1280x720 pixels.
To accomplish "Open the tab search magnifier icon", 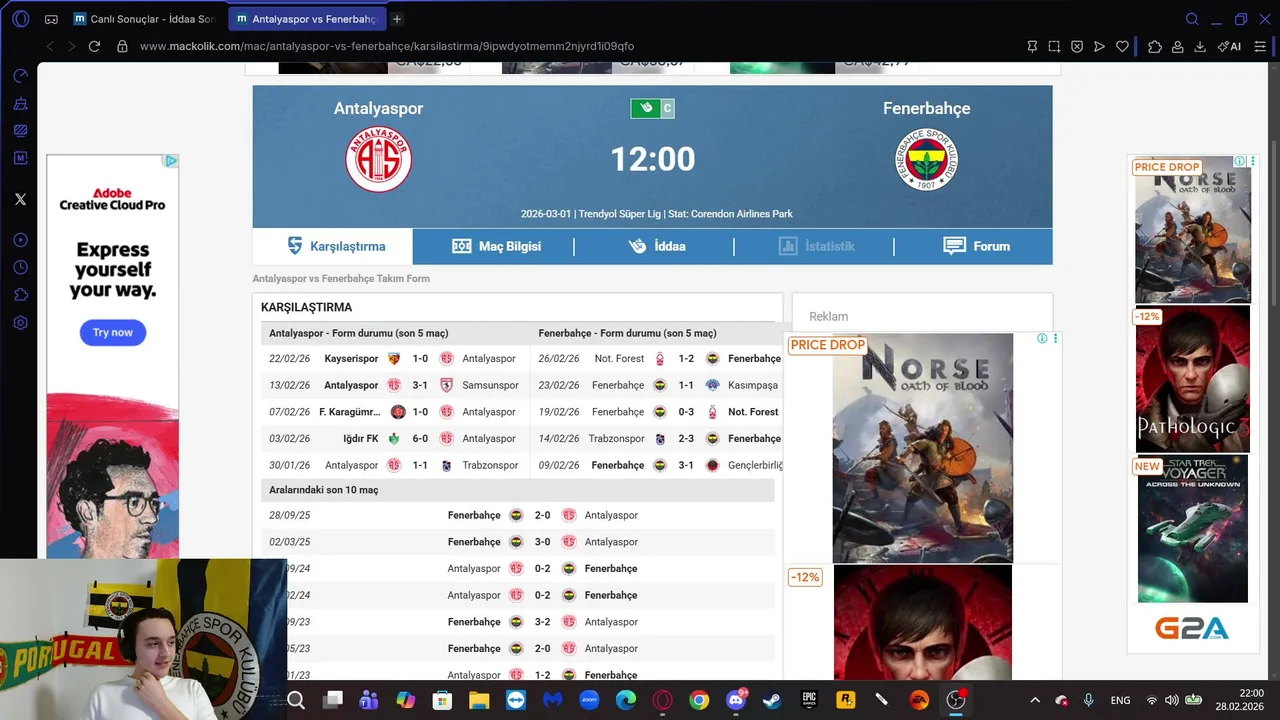I will 1192,19.
